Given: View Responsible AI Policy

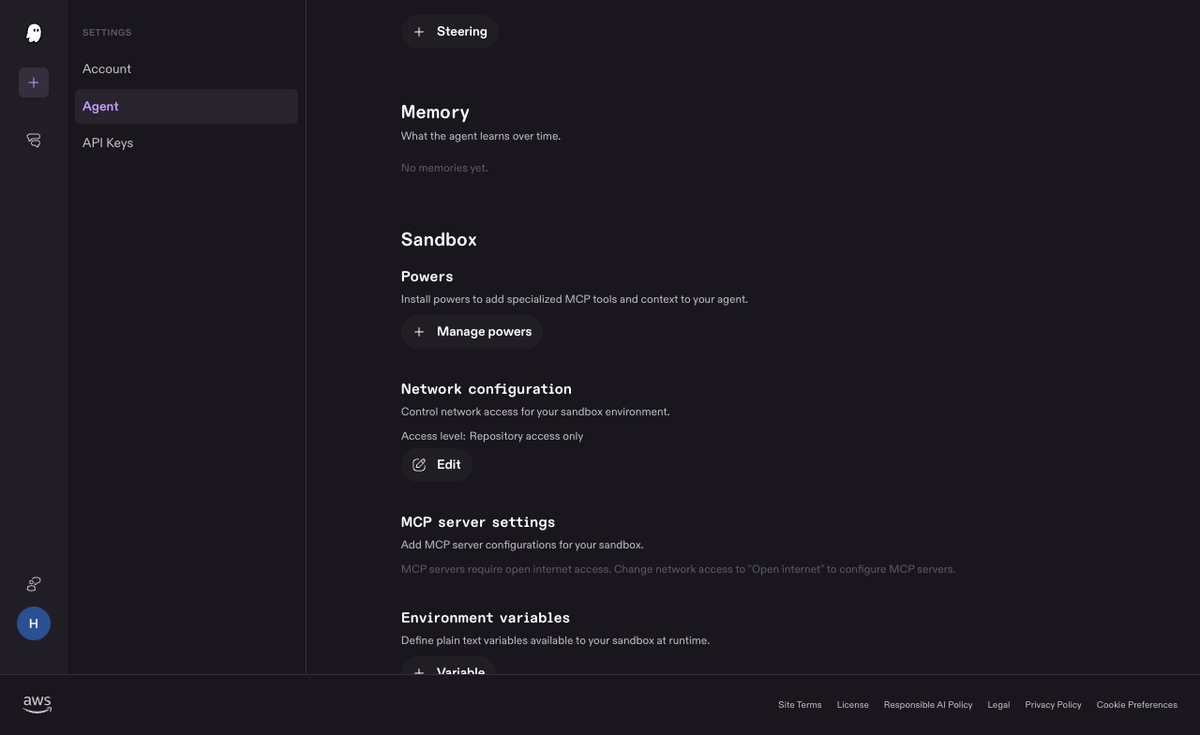Looking at the screenshot, I should coord(928,705).
